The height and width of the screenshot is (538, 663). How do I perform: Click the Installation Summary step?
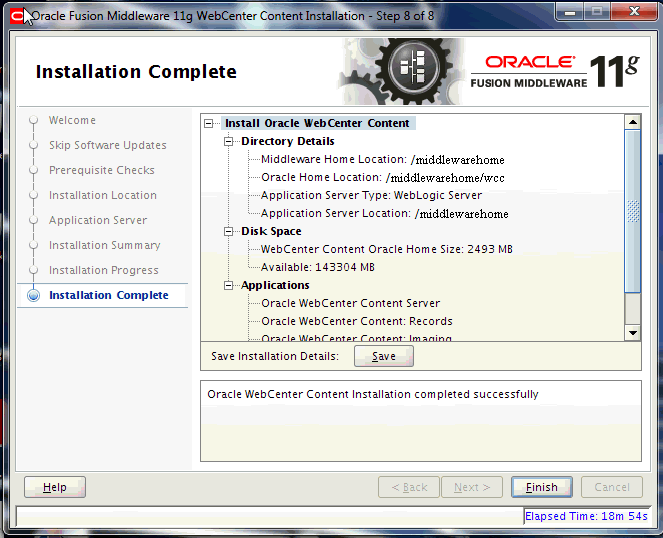tap(105, 245)
